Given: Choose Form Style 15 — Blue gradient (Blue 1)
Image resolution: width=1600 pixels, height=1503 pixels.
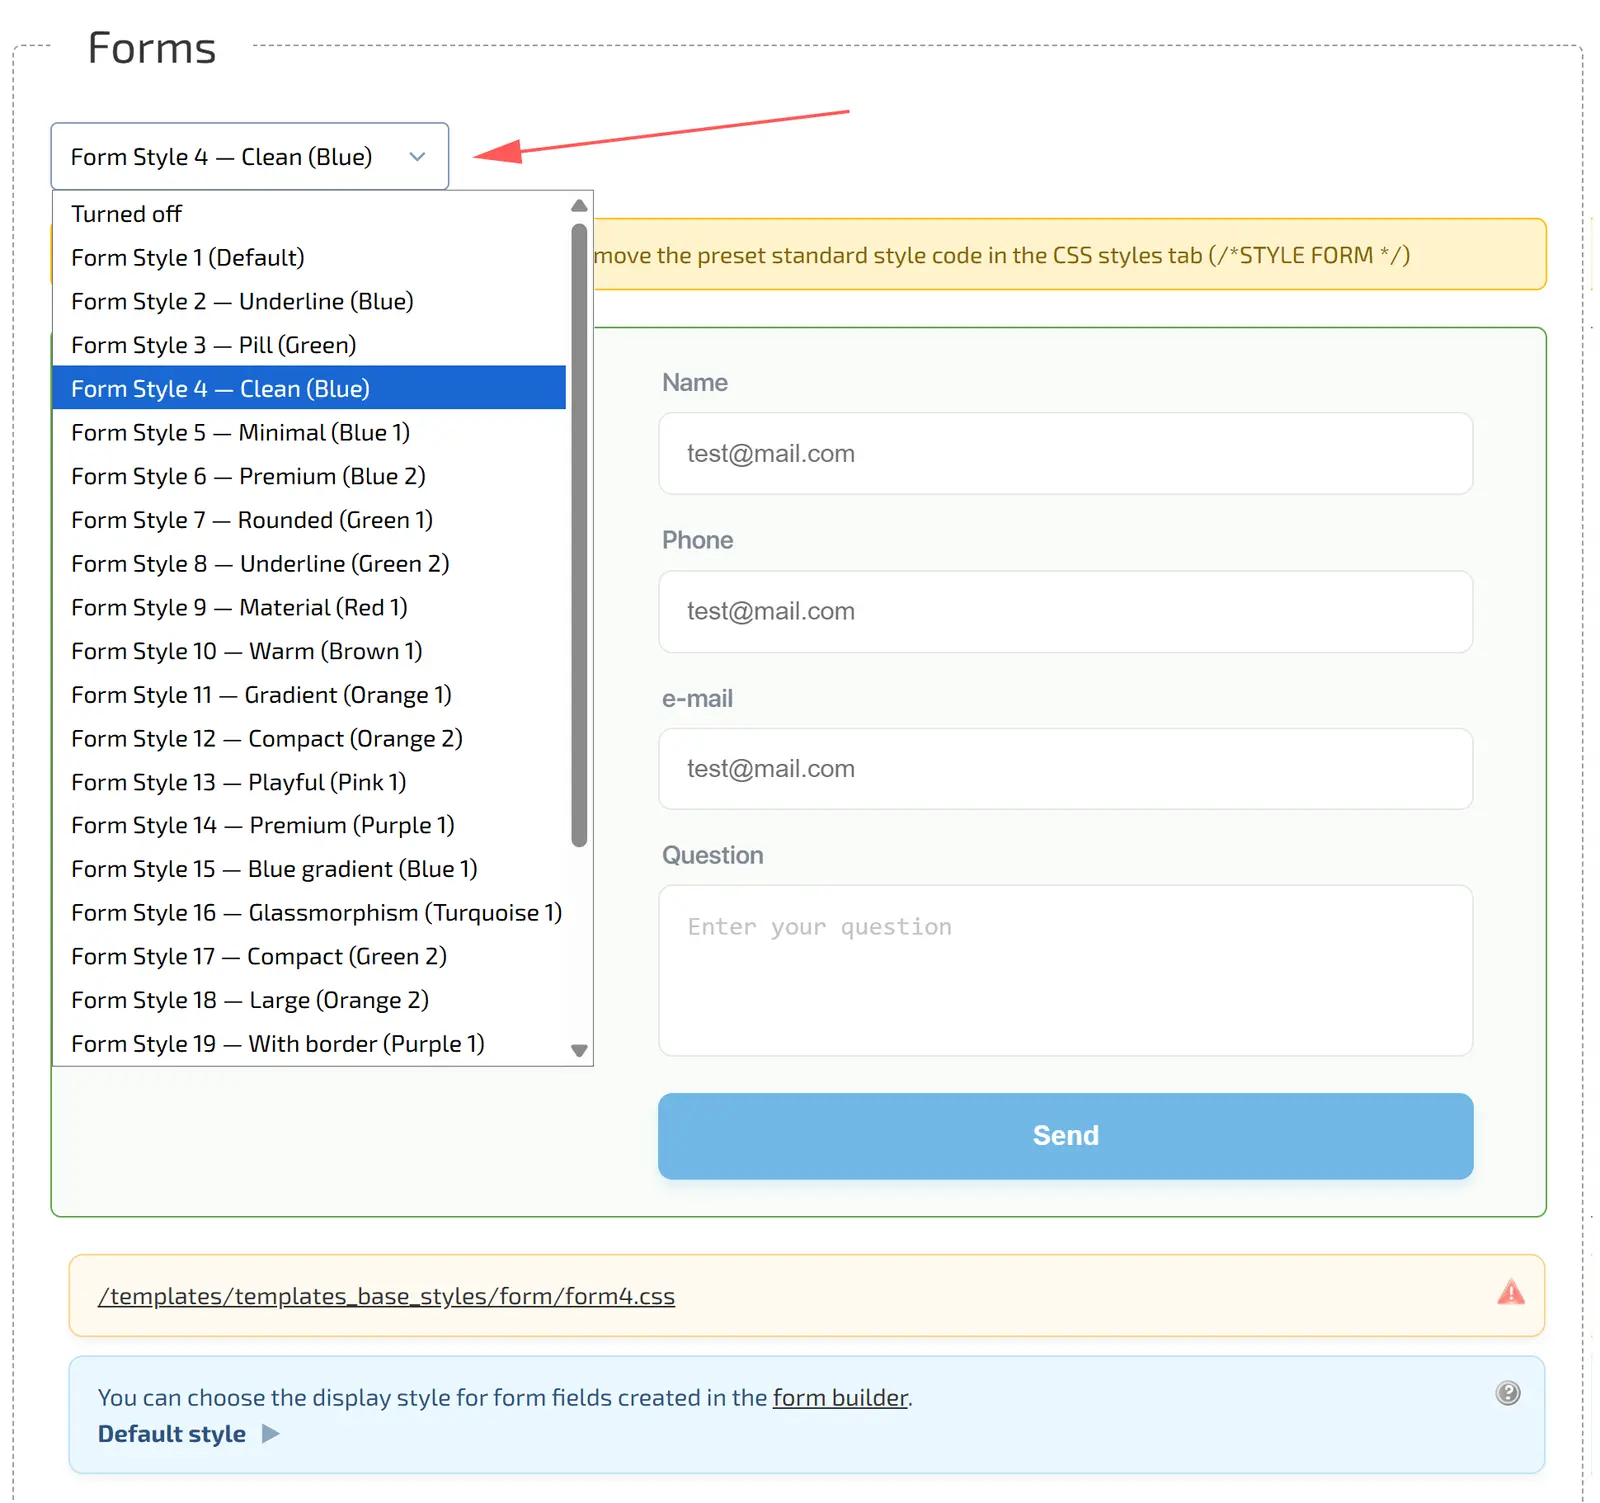Looking at the screenshot, I should (x=309, y=869).
